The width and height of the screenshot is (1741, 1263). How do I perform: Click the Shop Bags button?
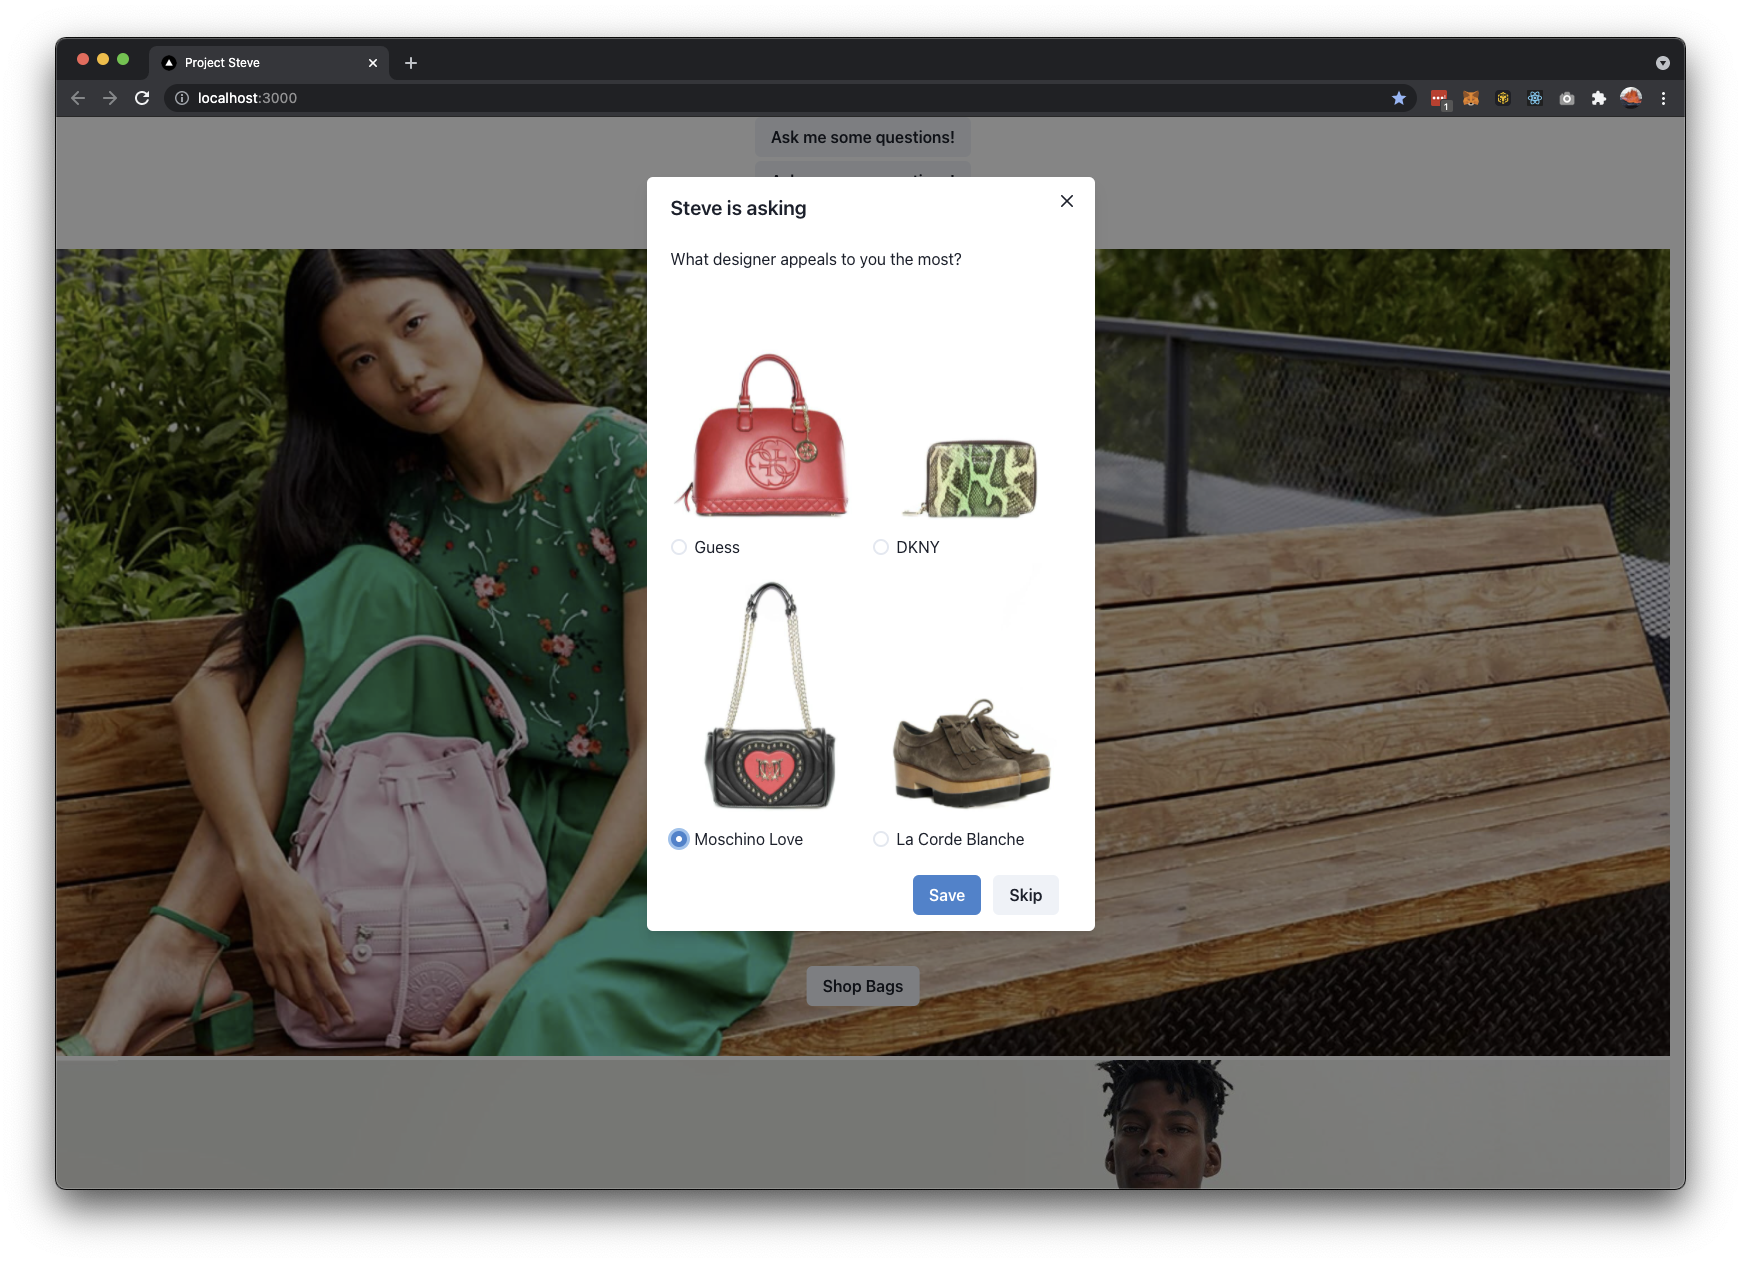861,985
